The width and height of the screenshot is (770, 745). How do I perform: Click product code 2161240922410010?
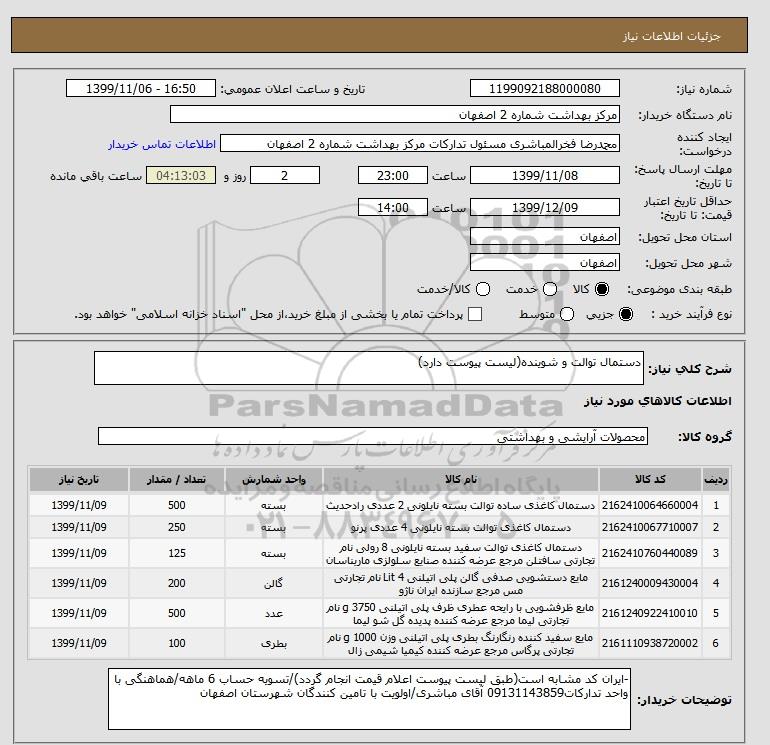click(650, 613)
